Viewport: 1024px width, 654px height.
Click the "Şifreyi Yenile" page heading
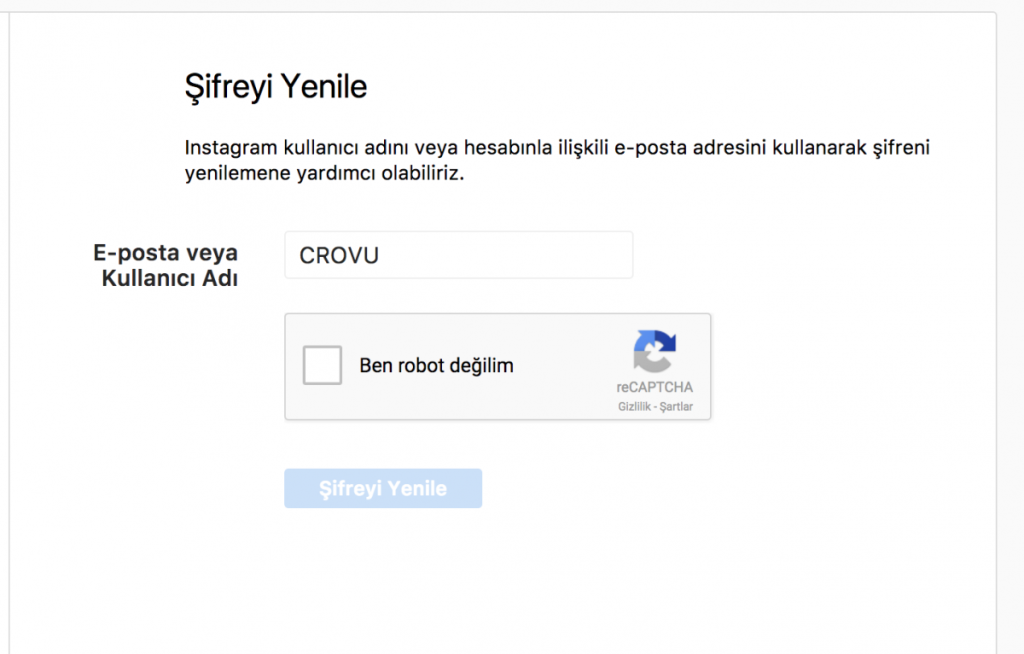[276, 87]
